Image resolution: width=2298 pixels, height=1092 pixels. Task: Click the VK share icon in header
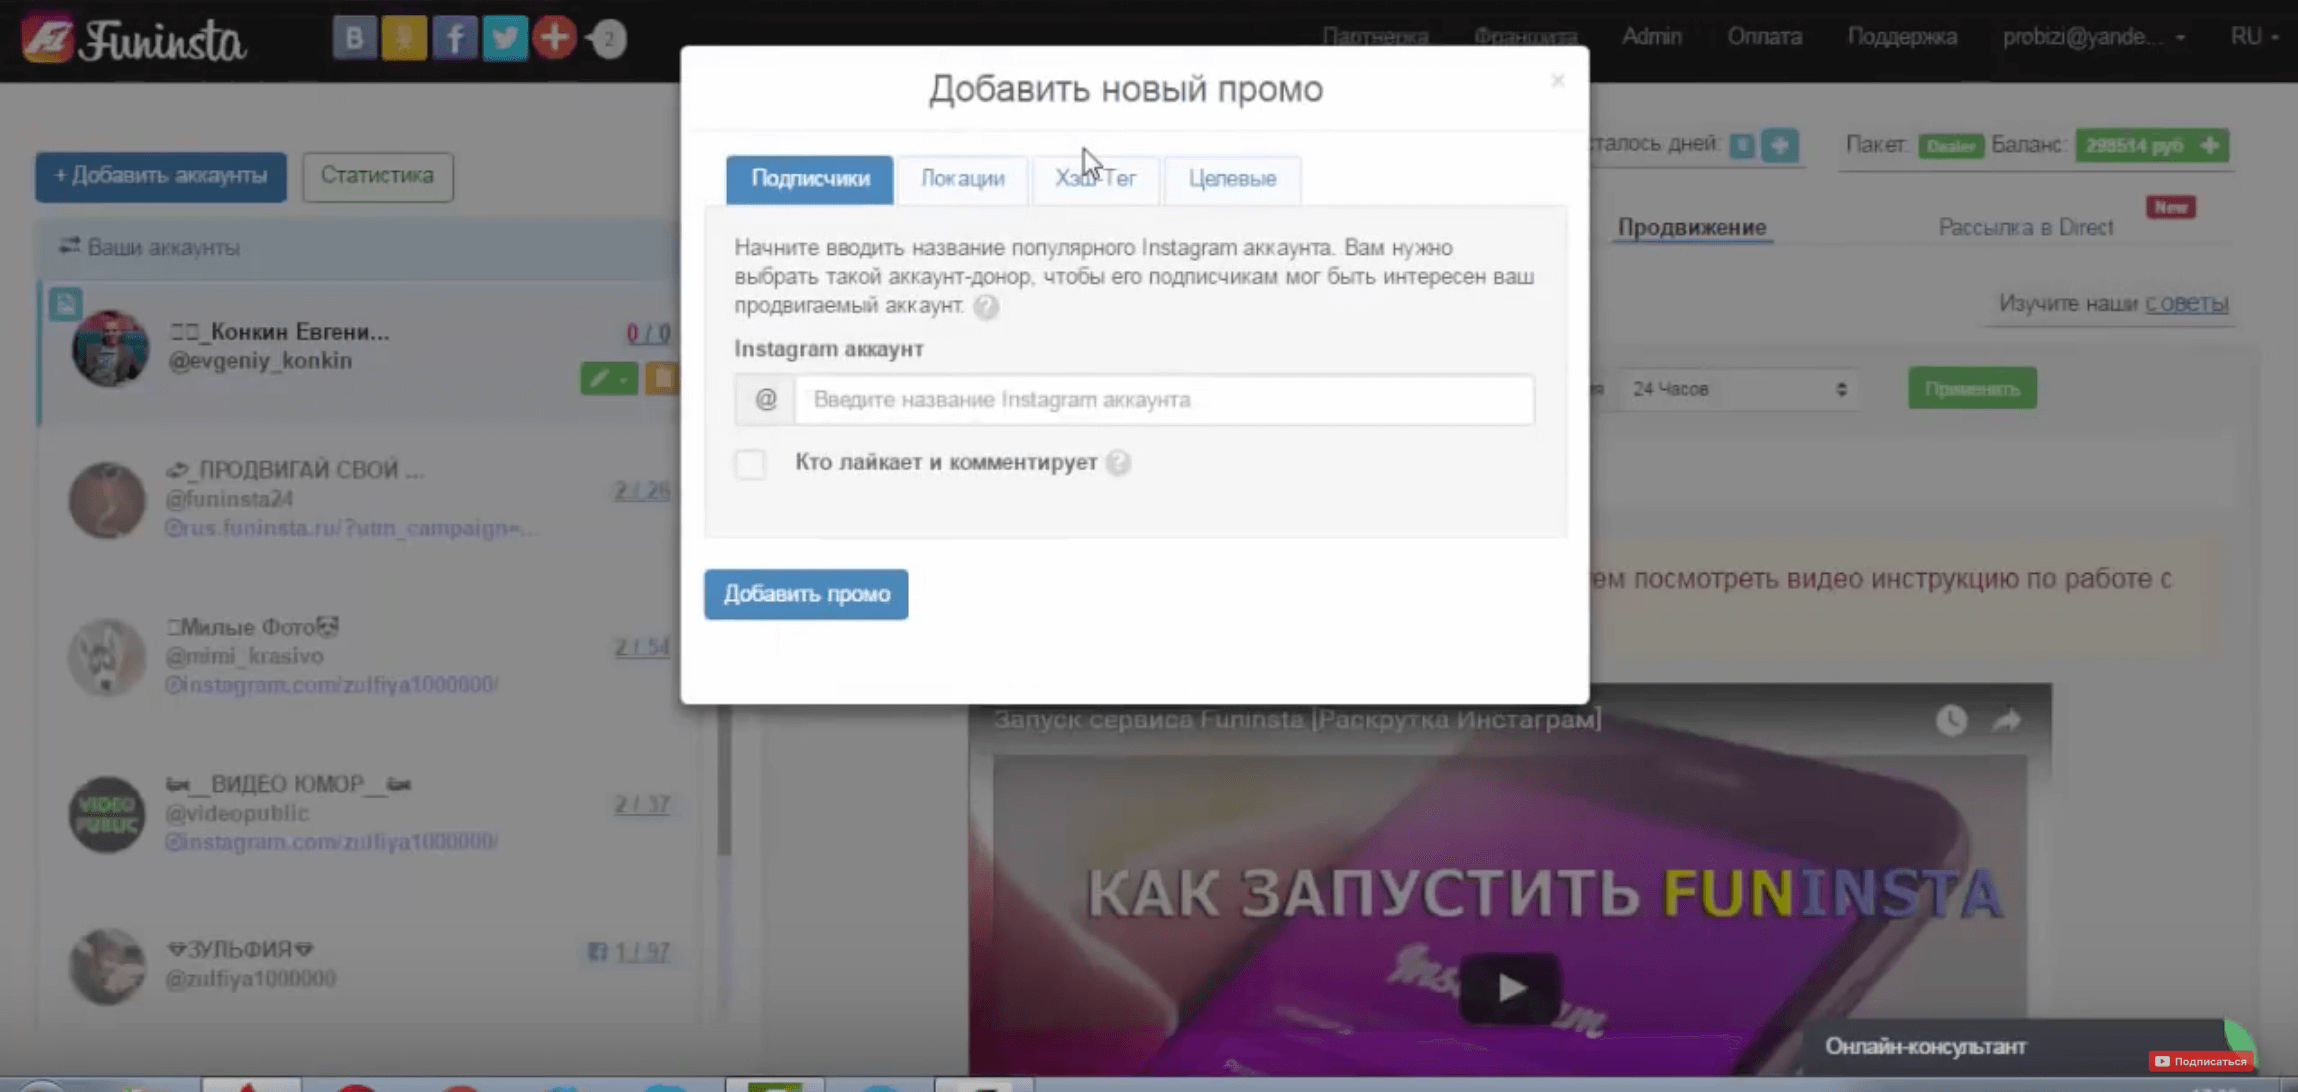354,38
